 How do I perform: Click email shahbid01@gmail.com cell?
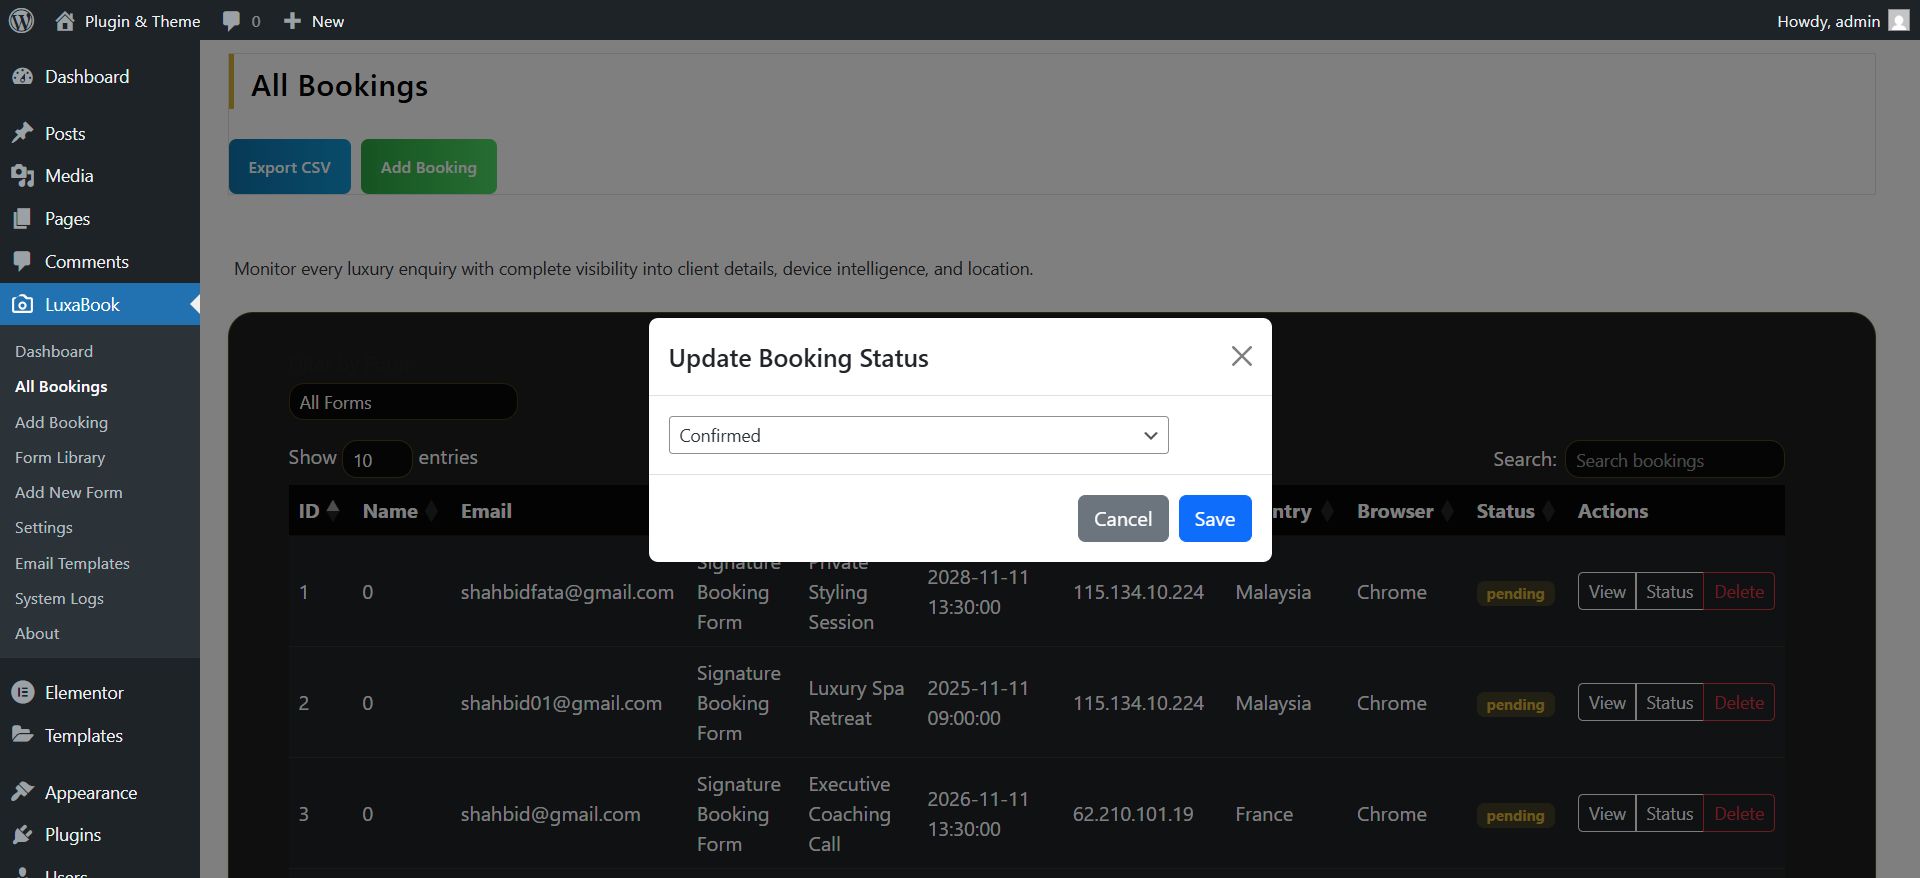561,703
